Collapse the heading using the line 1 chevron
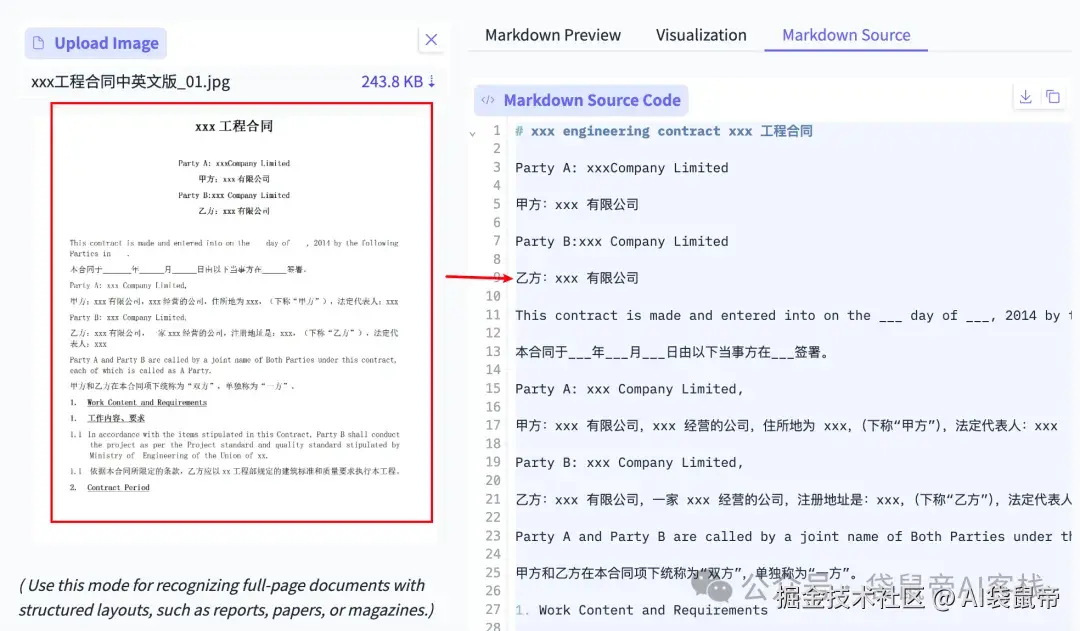The height and width of the screenshot is (631, 1080). pos(472,130)
